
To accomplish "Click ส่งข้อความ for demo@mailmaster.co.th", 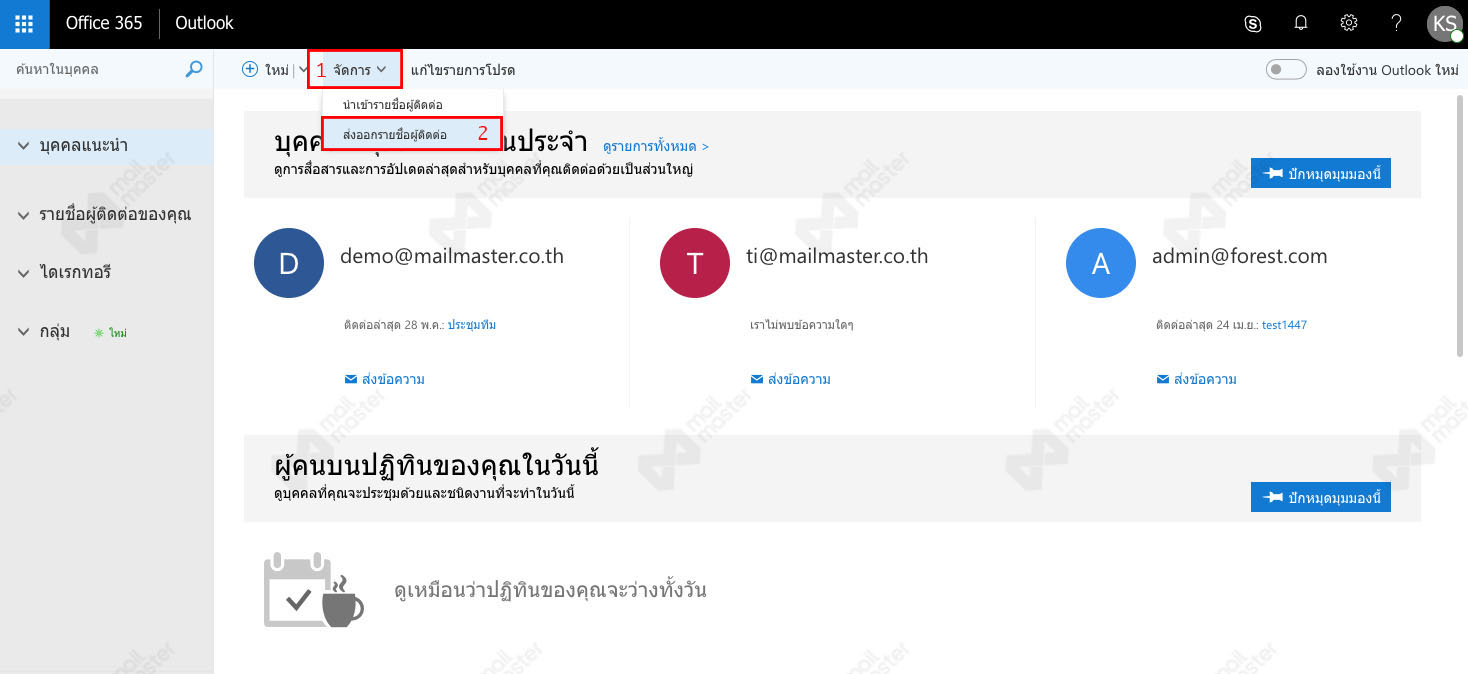I will (393, 379).
